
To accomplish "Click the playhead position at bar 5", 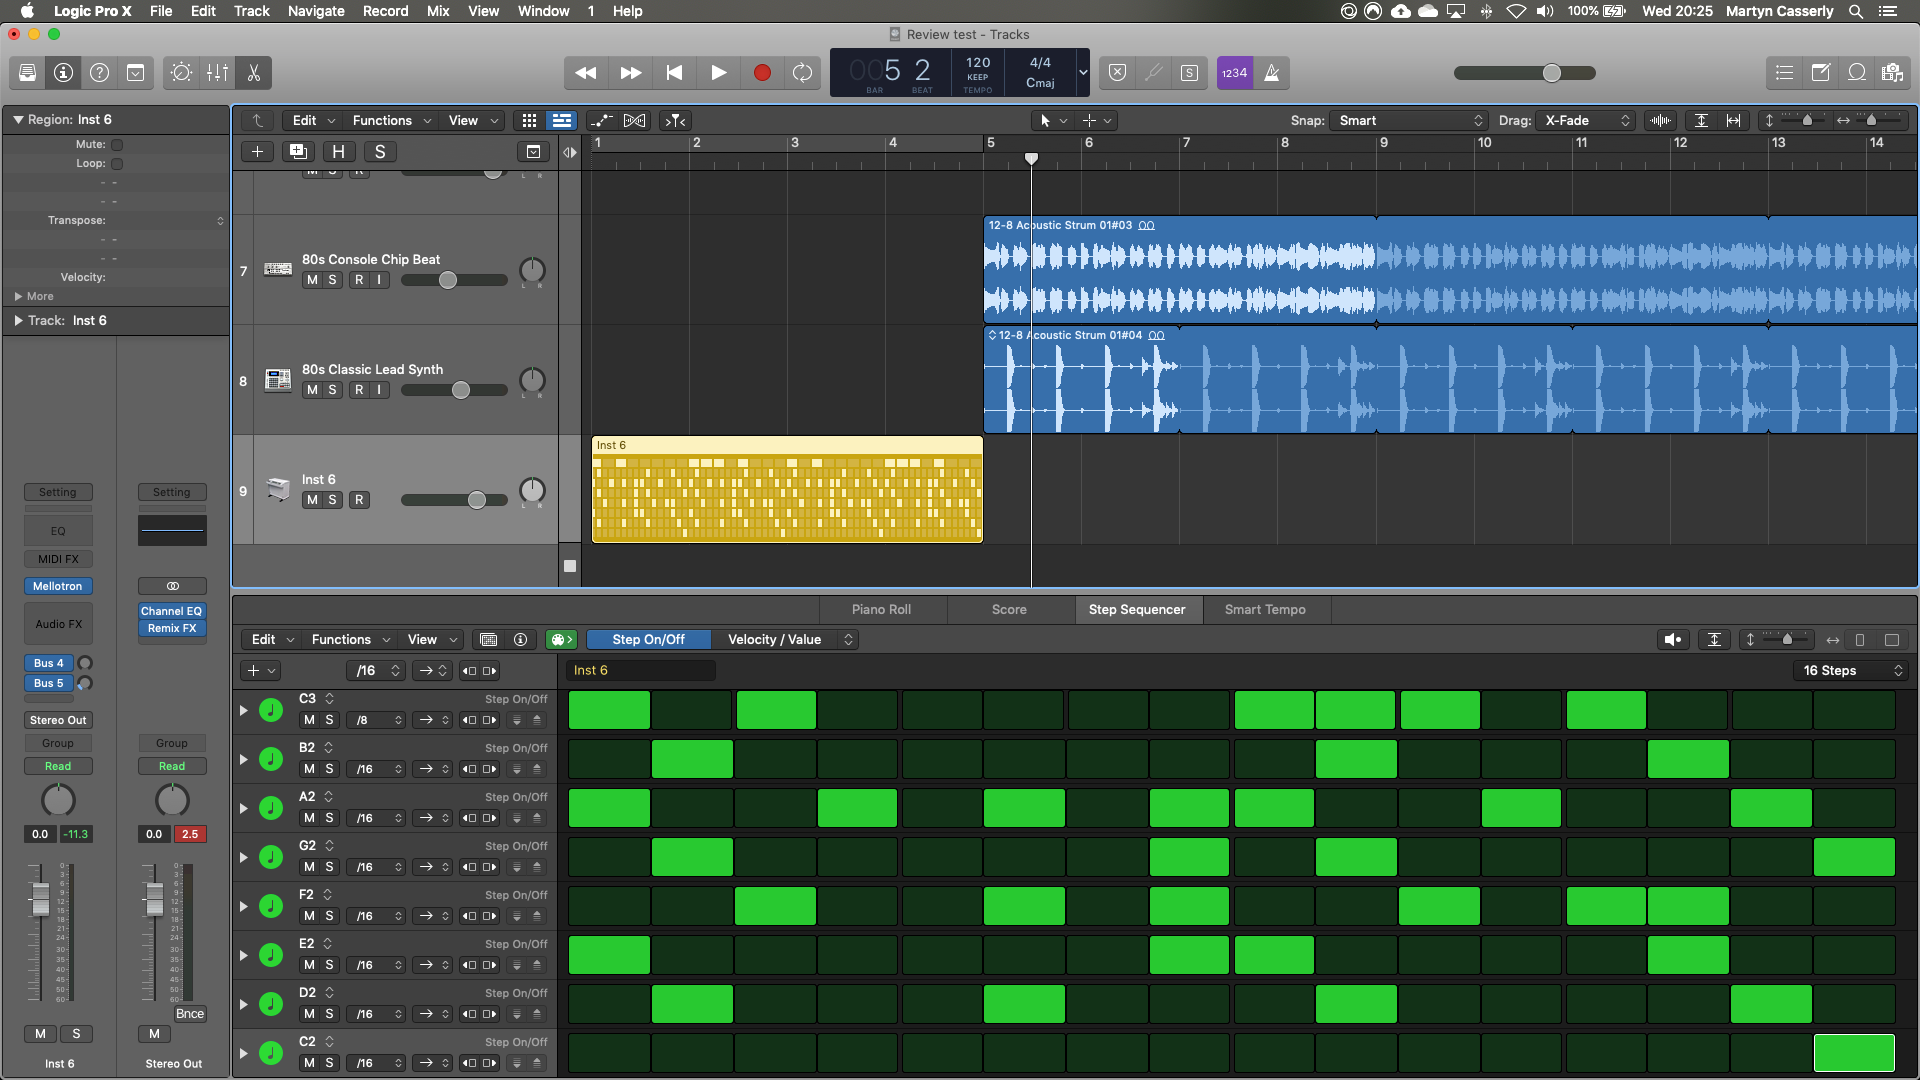I will click(x=1031, y=157).
